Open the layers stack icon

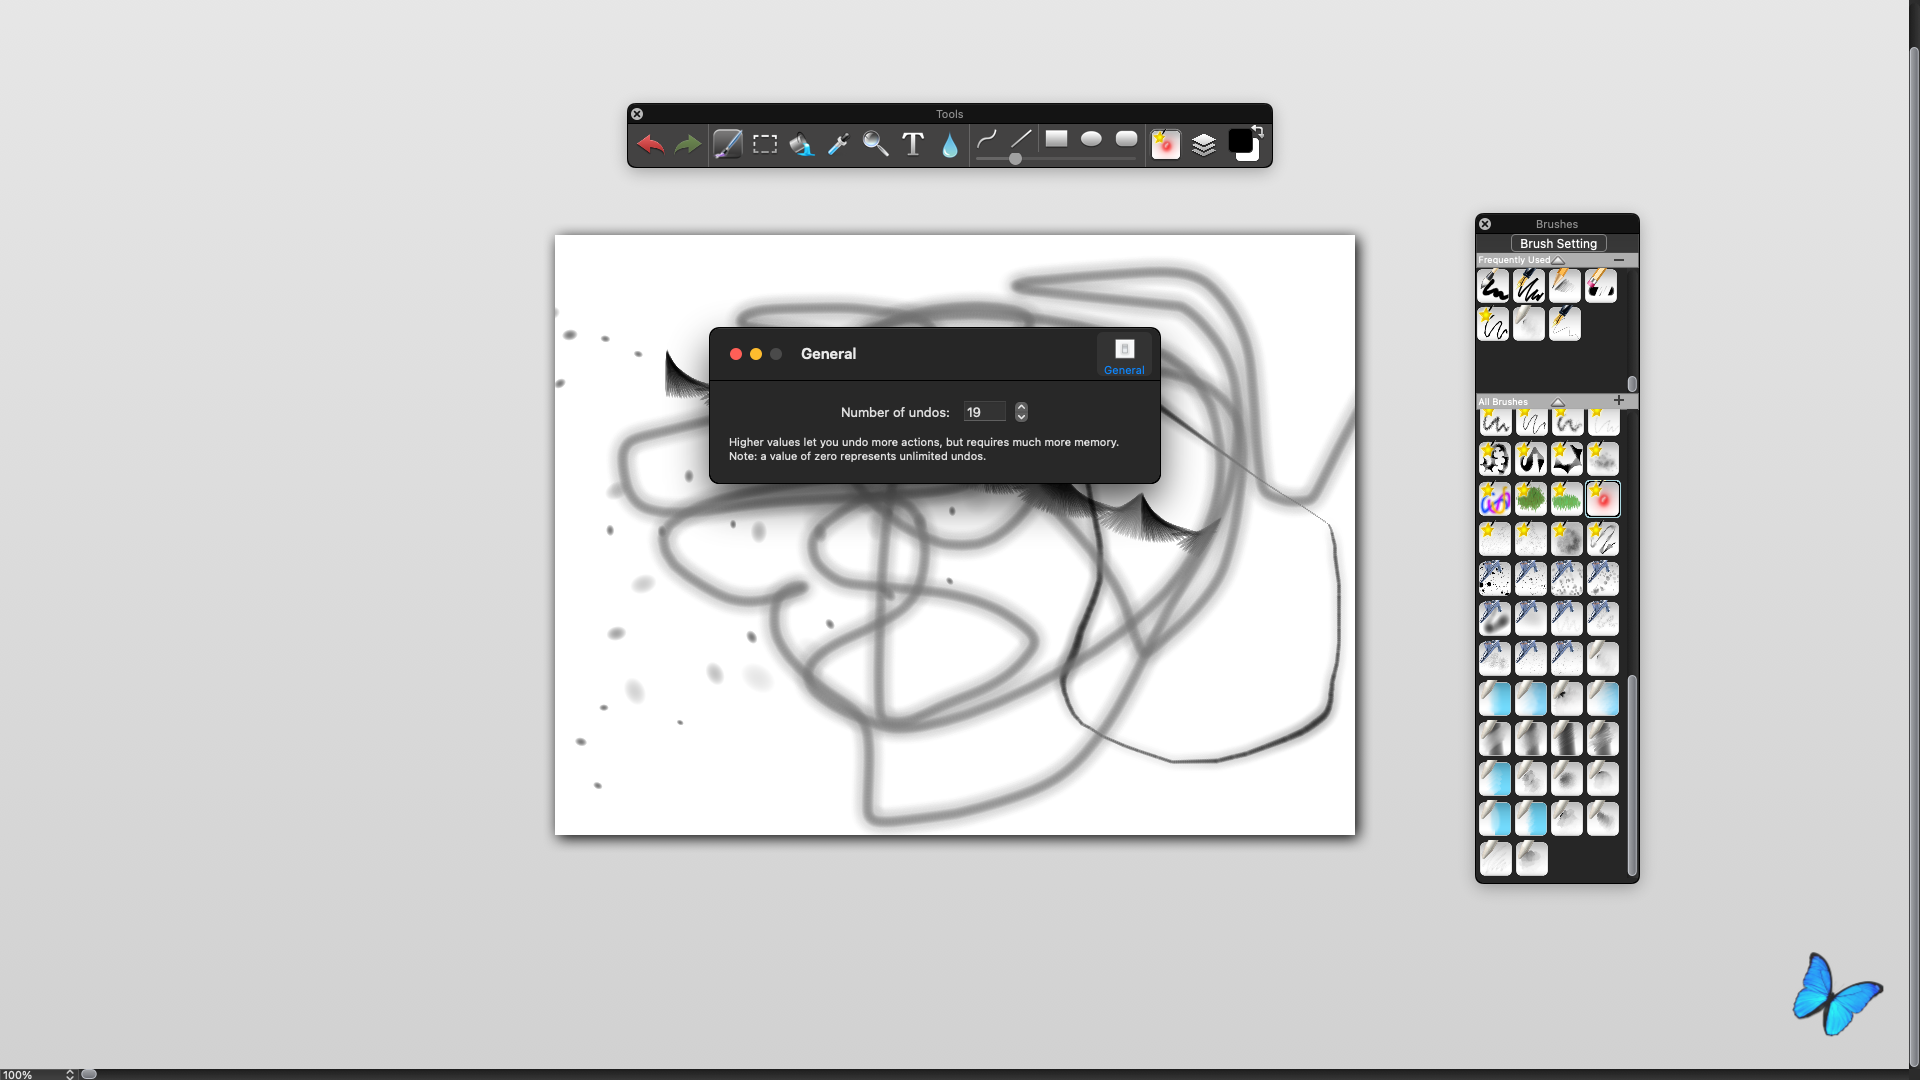(x=1203, y=145)
